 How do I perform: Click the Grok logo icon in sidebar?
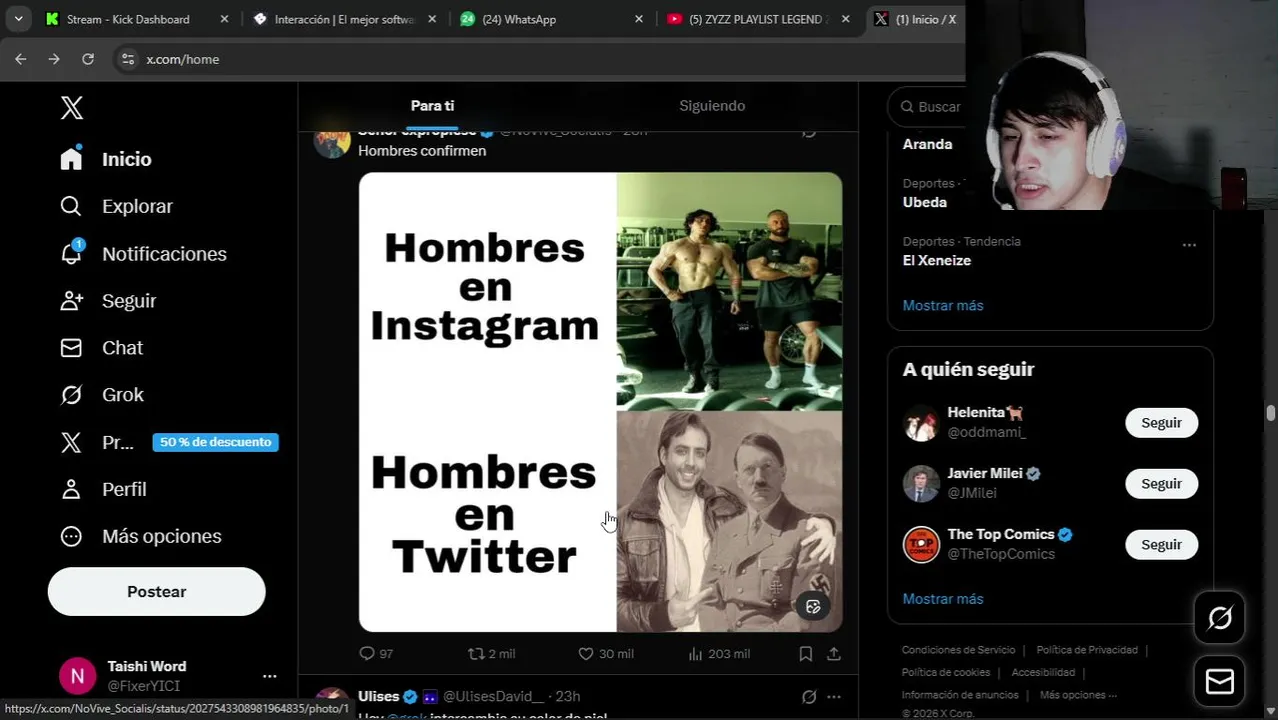click(x=71, y=395)
